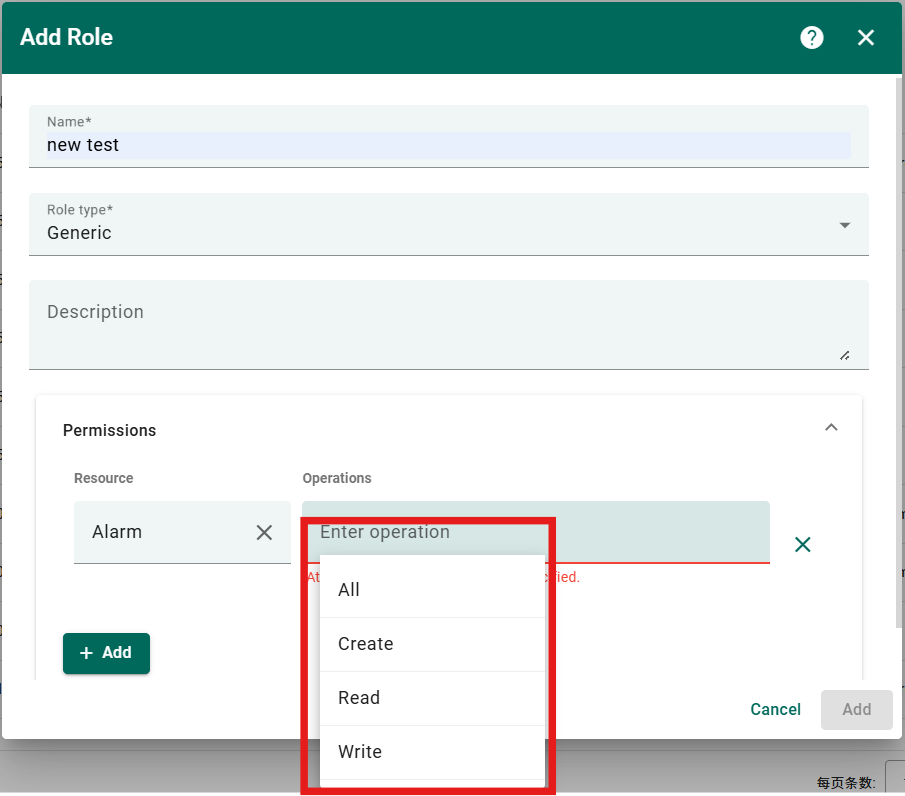Screen dimensions: 905x796
Task: Open the help icon in dialog header
Action: coord(811,38)
